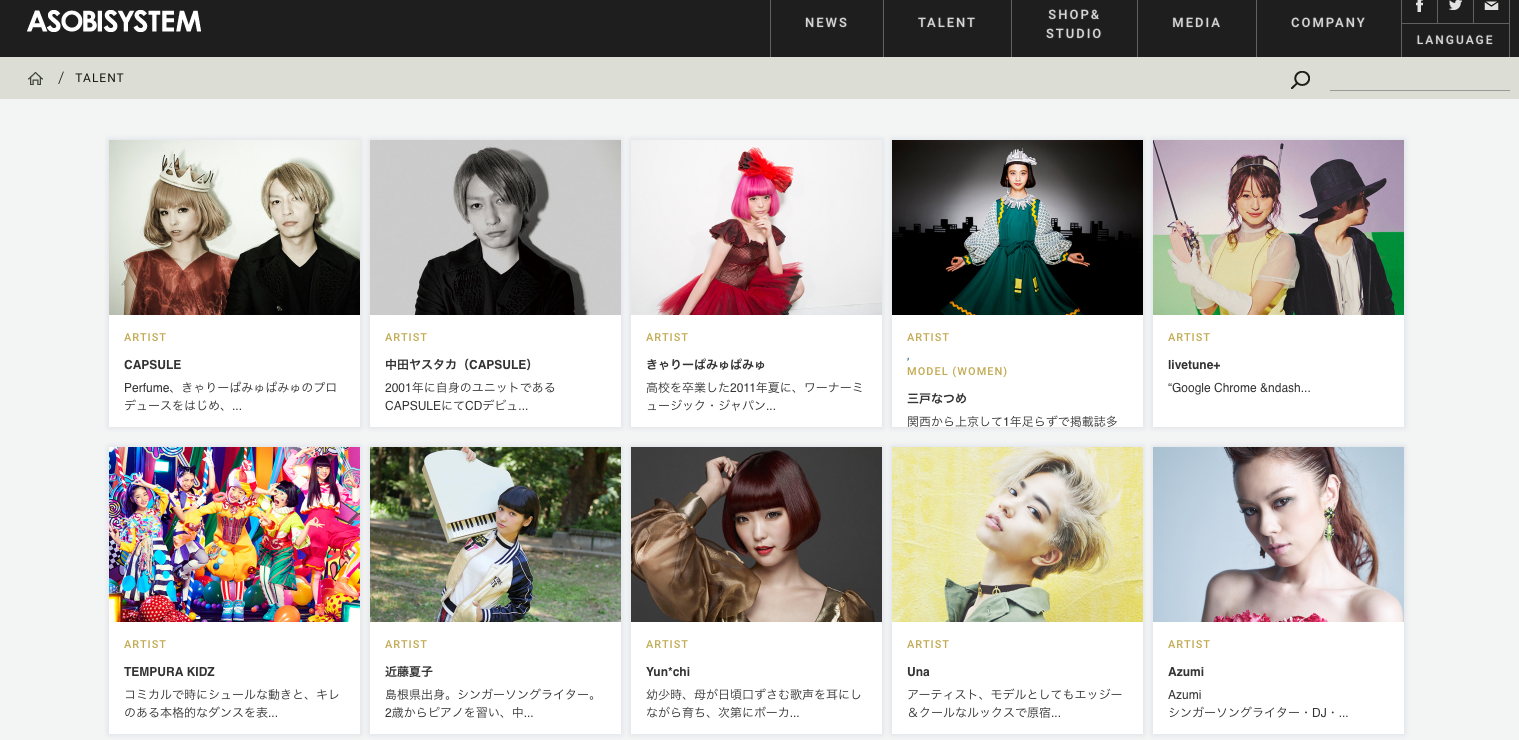Open the Azumi artist name link
The image size is (1519, 740).
[x=1186, y=672]
